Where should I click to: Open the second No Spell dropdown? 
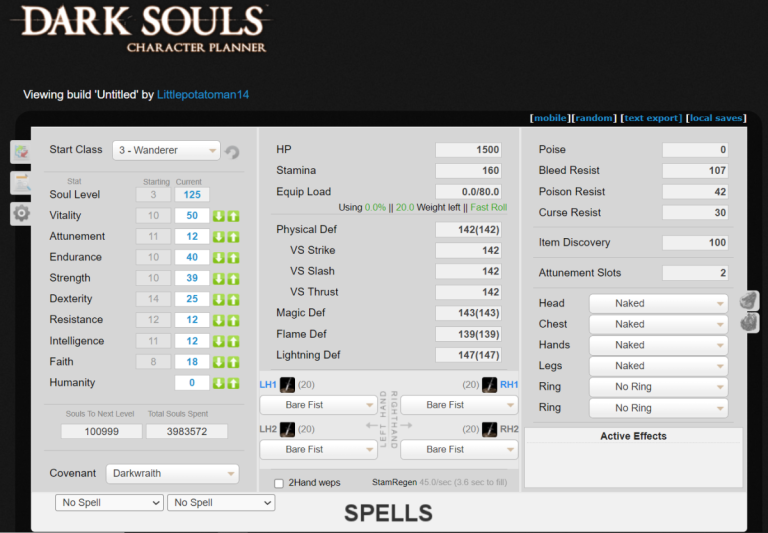[221, 503]
